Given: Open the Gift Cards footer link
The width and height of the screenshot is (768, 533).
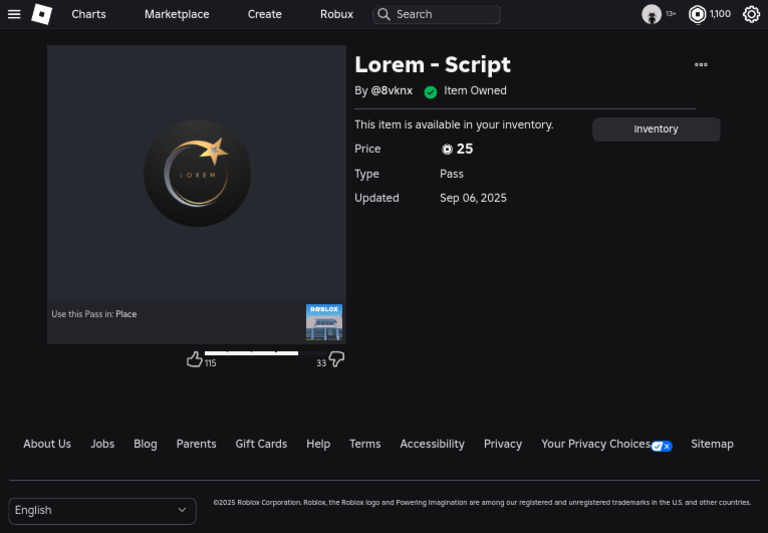Looking at the screenshot, I should pyautogui.click(x=261, y=444).
